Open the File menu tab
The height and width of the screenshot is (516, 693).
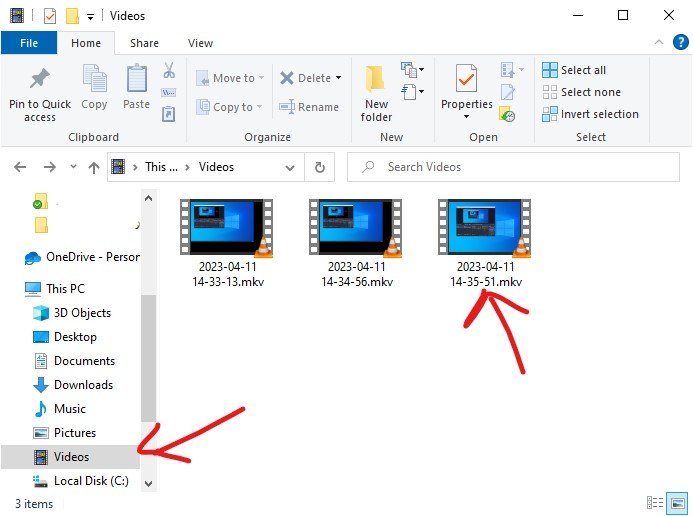click(29, 43)
